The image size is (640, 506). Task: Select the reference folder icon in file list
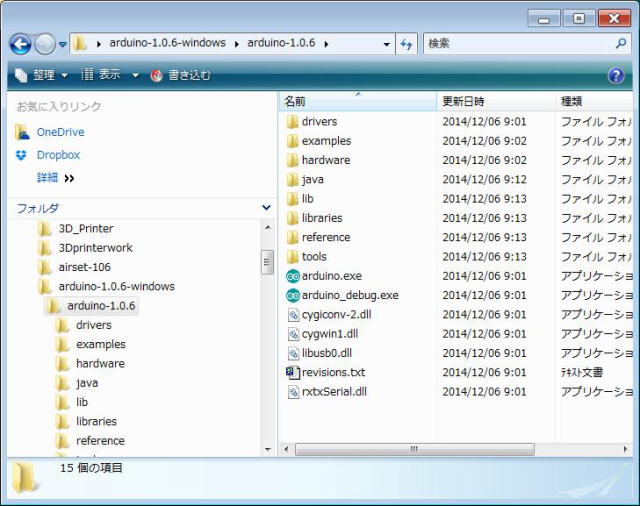point(292,237)
